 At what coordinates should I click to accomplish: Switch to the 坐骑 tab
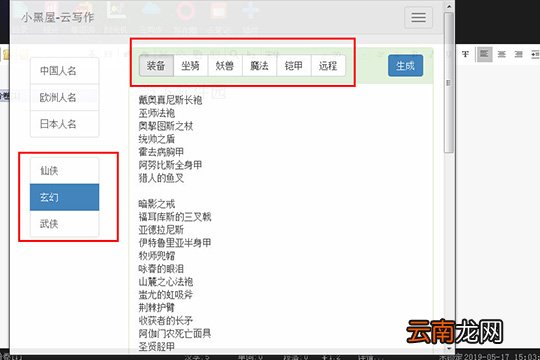point(191,65)
